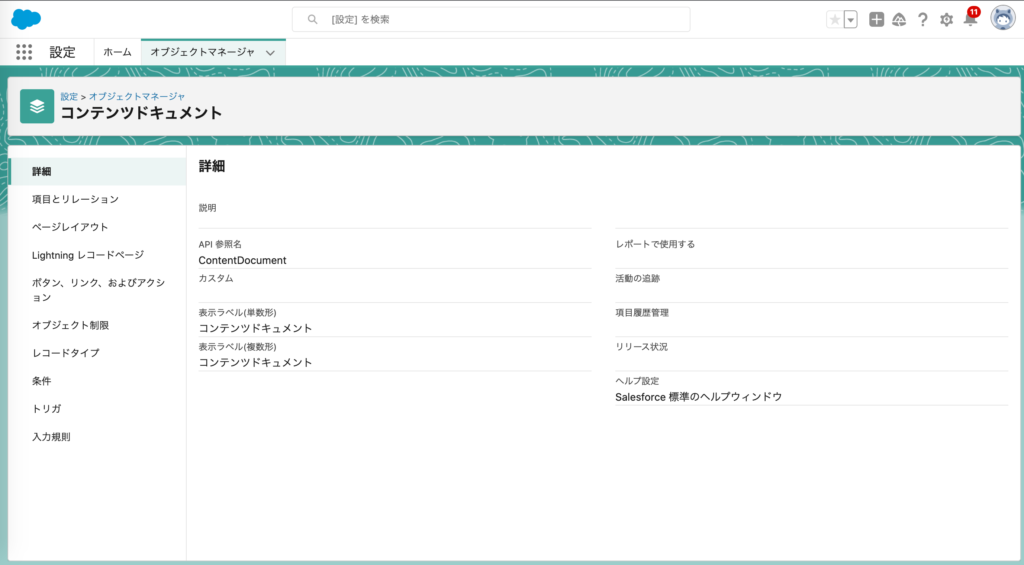
Task: Focus the [設定] を検索 search field
Action: point(500,19)
